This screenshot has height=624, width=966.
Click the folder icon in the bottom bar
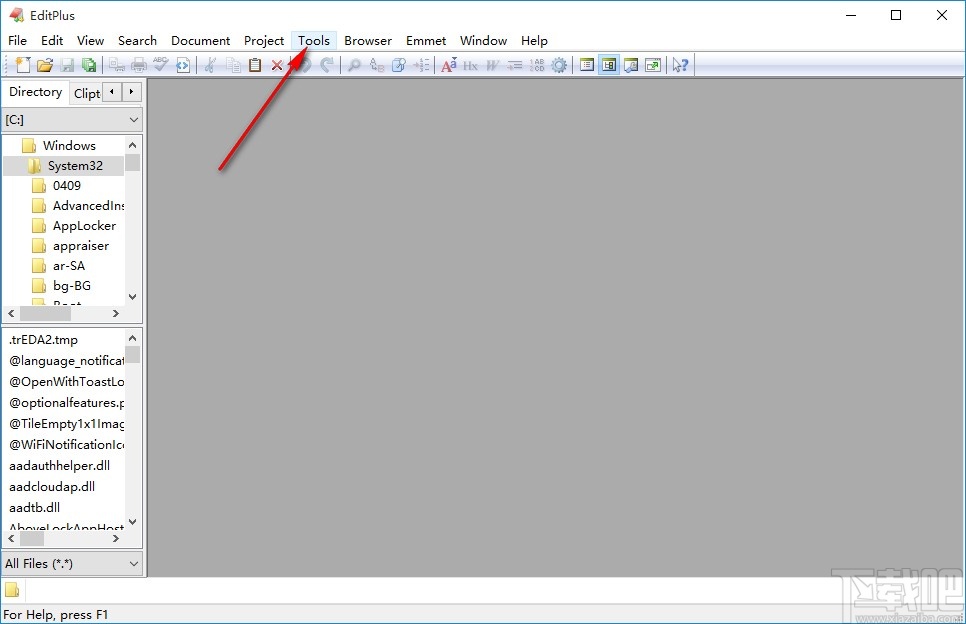pyautogui.click(x=12, y=590)
